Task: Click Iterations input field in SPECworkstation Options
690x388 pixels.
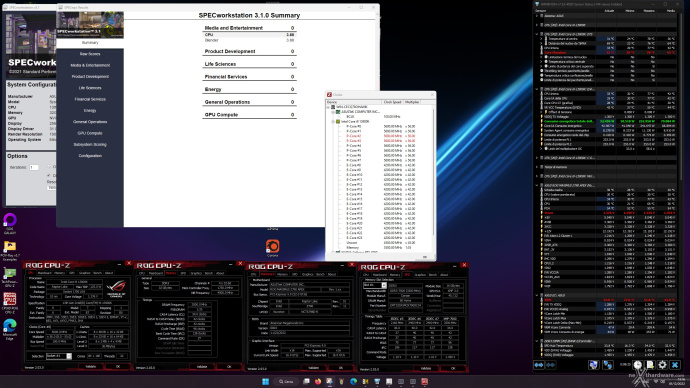Action: pos(34,167)
